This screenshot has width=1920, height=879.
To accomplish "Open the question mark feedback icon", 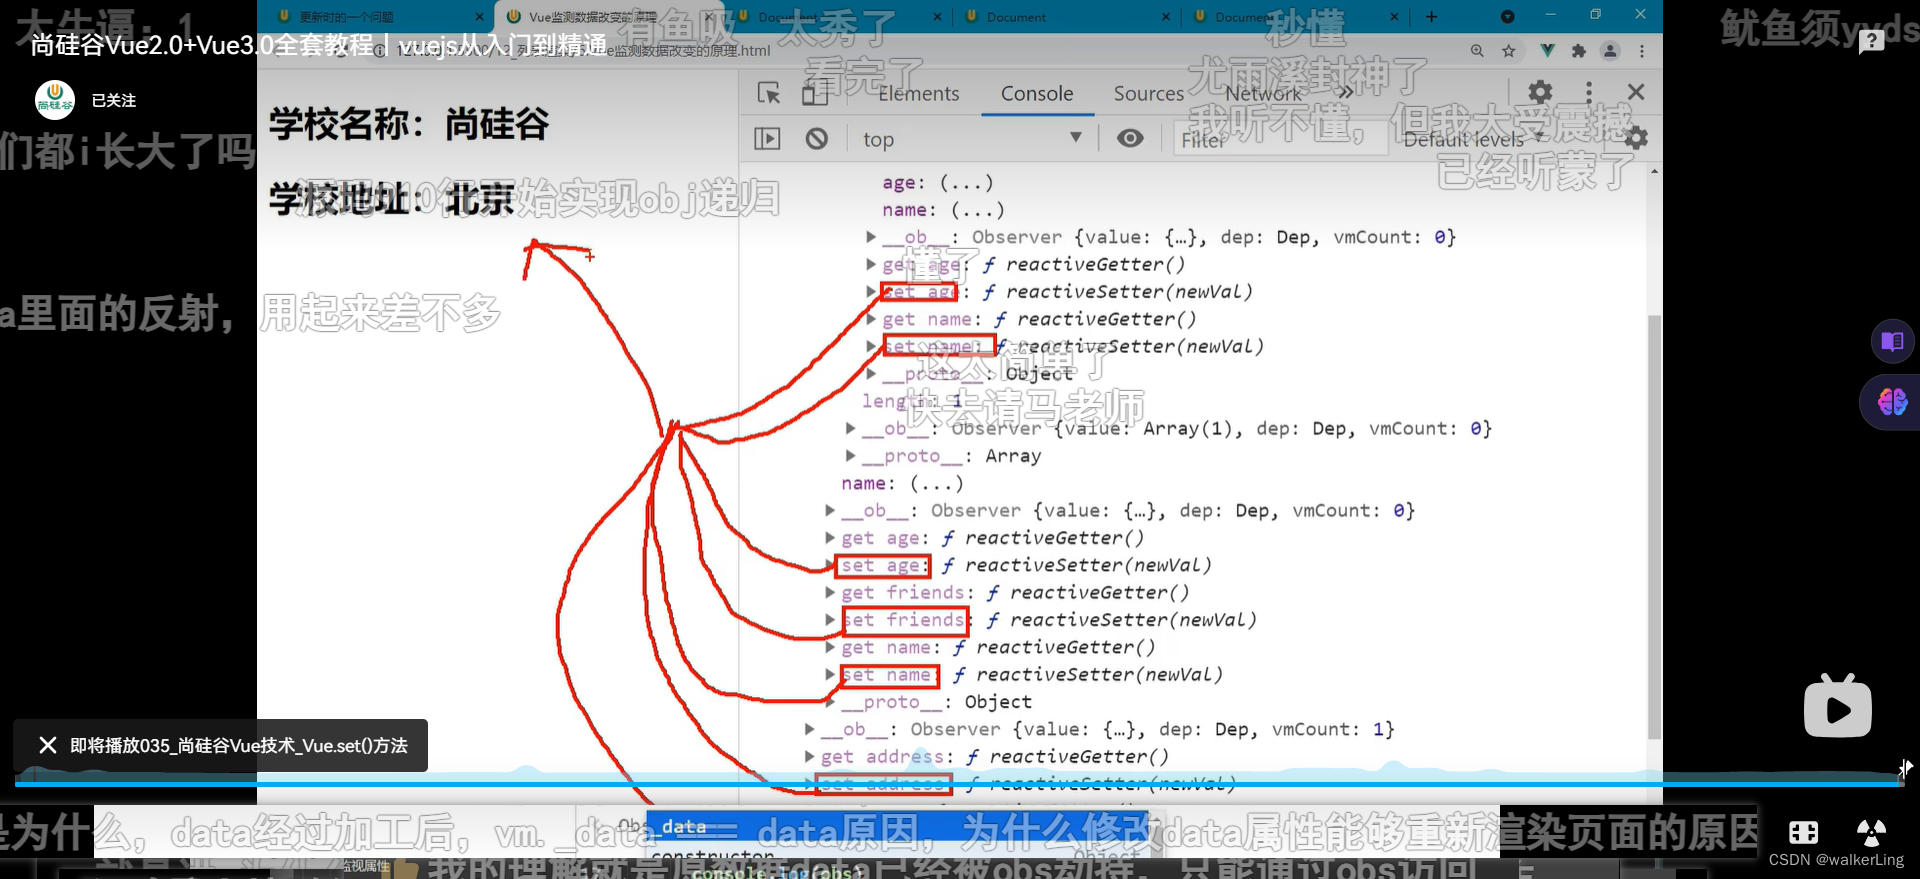I will pos(1871,42).
